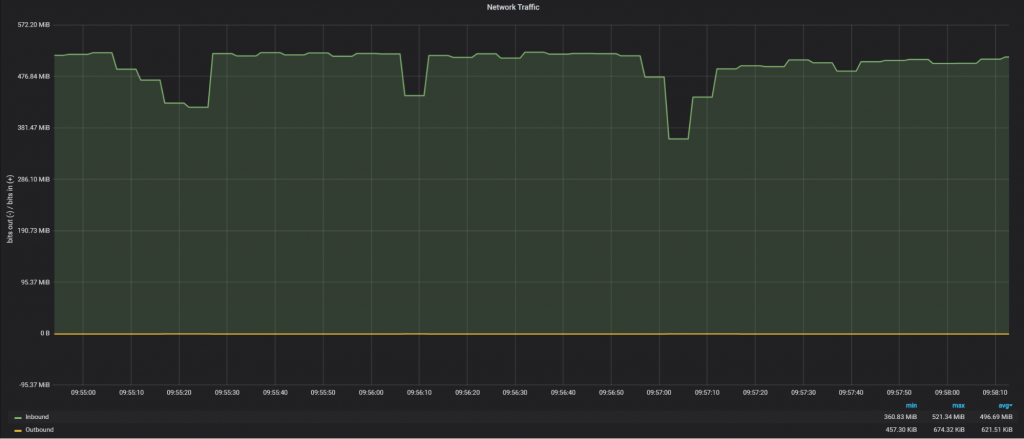Sort legend by max column header
1024x439 pixels.
[x=958, y=405]
